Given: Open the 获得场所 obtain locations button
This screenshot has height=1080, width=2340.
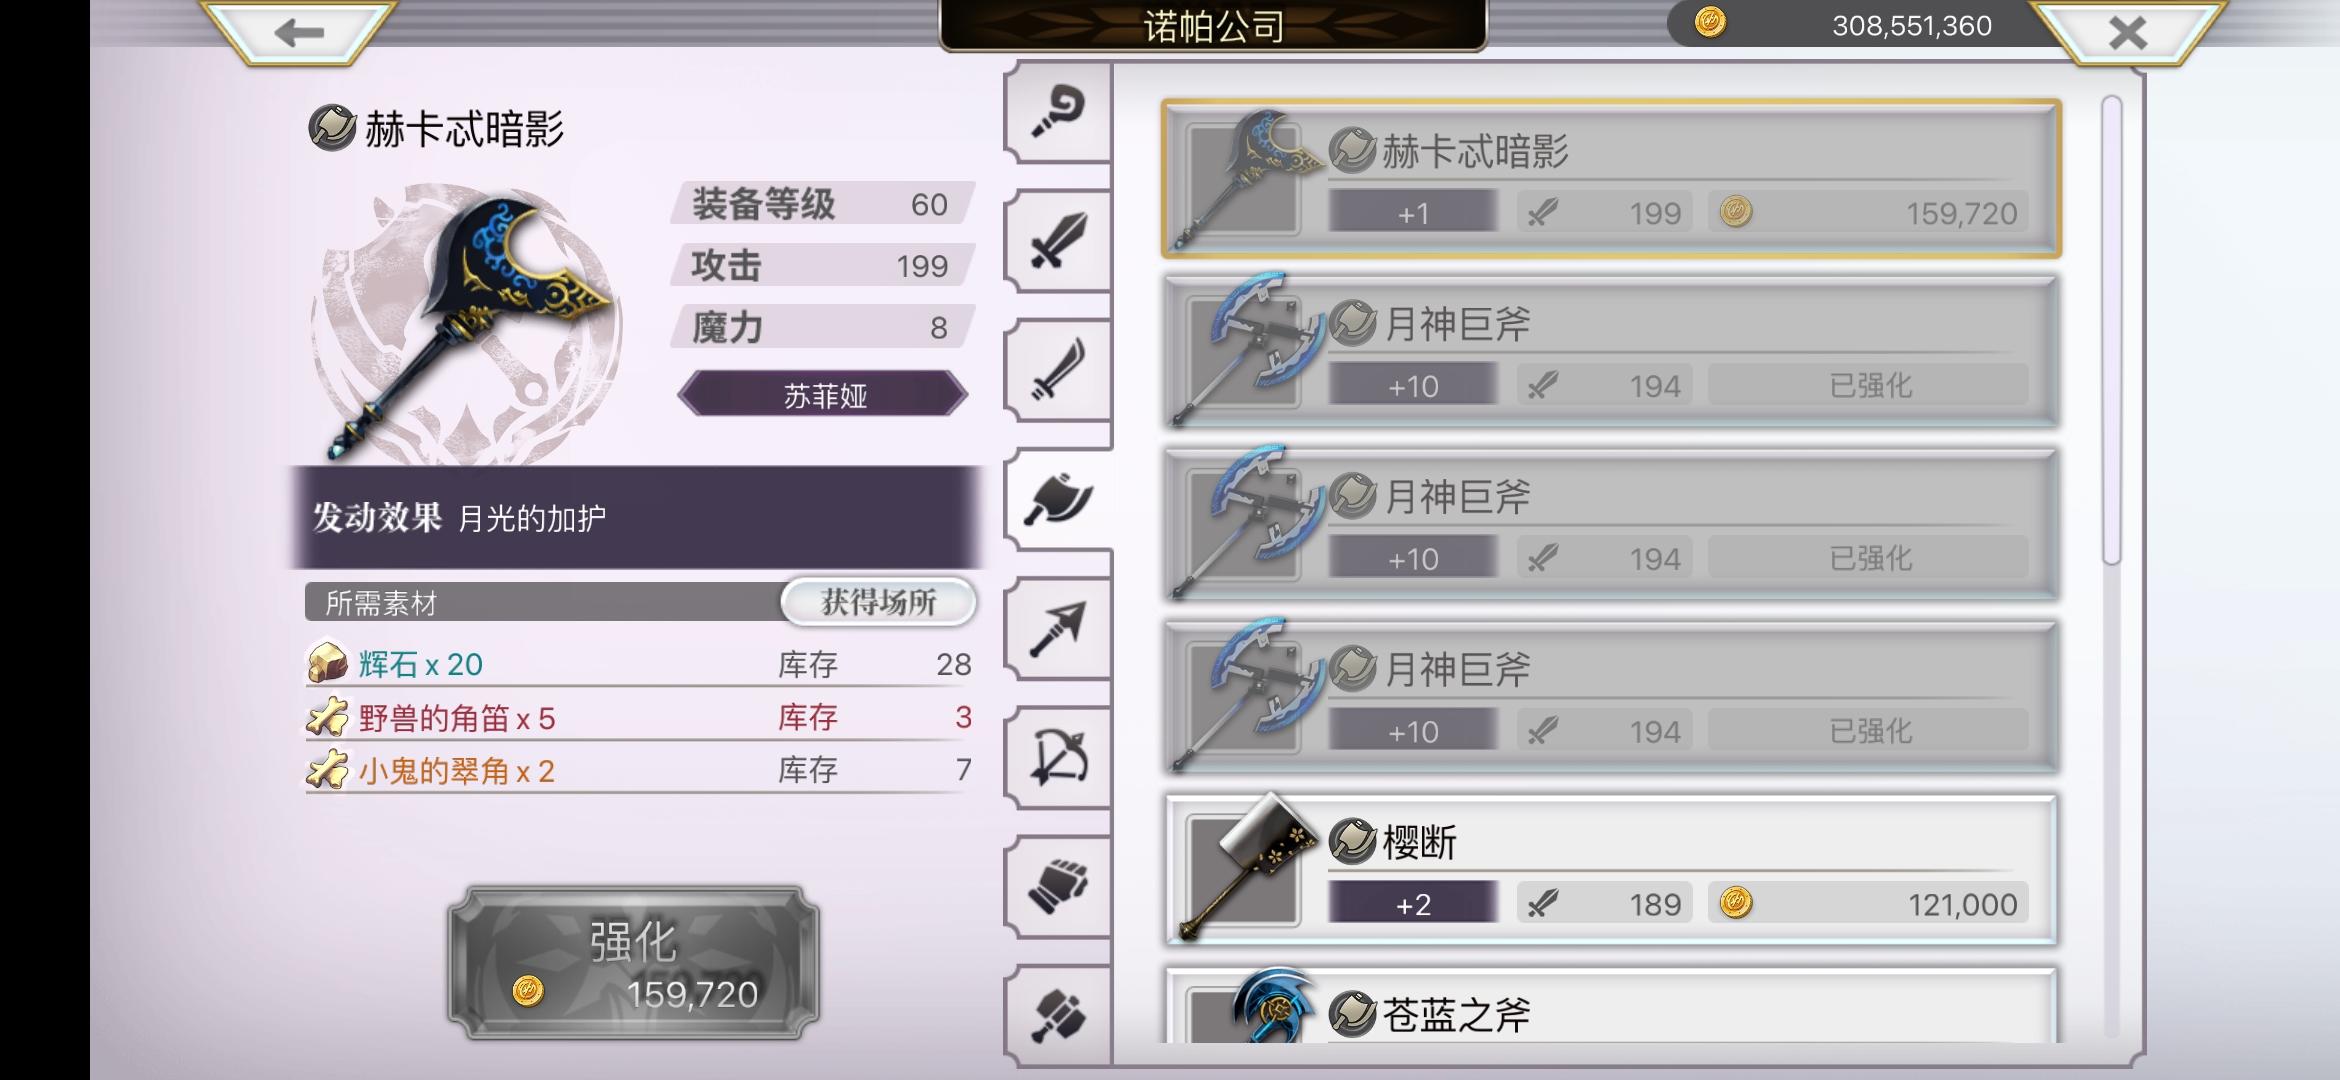Looking at the screenshot, I should click(x=878, y=602).
